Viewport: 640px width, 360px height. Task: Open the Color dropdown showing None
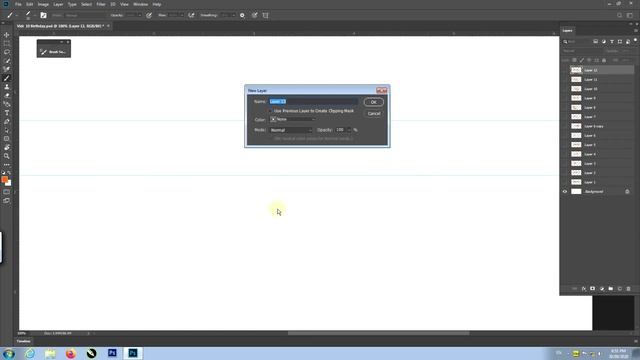pos(293,119)
